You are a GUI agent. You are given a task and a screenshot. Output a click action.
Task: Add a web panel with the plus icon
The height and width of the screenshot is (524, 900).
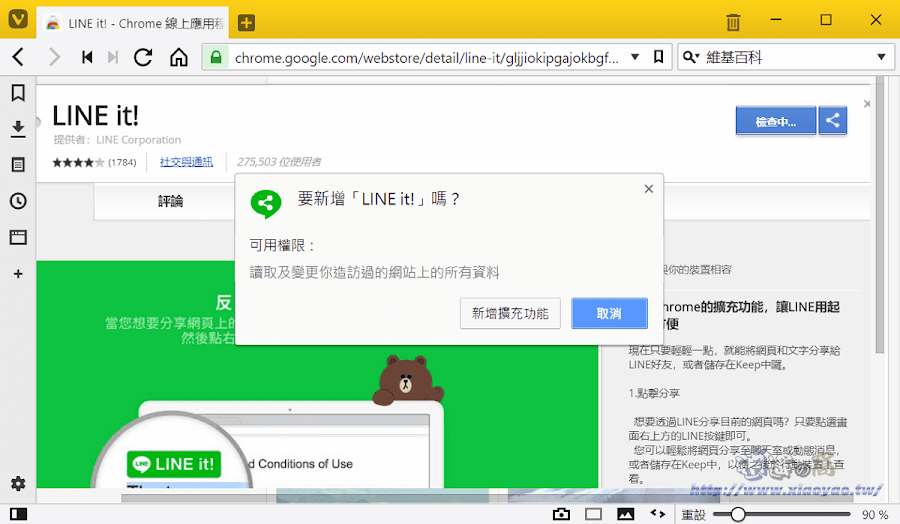pos(18,274)
